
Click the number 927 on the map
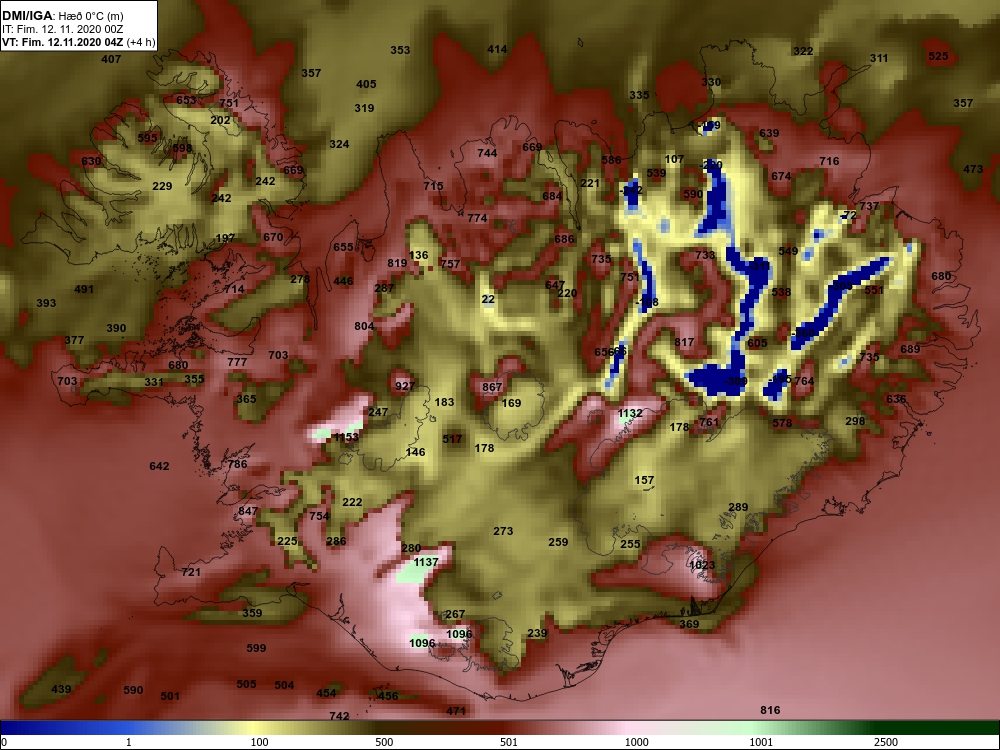(x=405, y=386)
